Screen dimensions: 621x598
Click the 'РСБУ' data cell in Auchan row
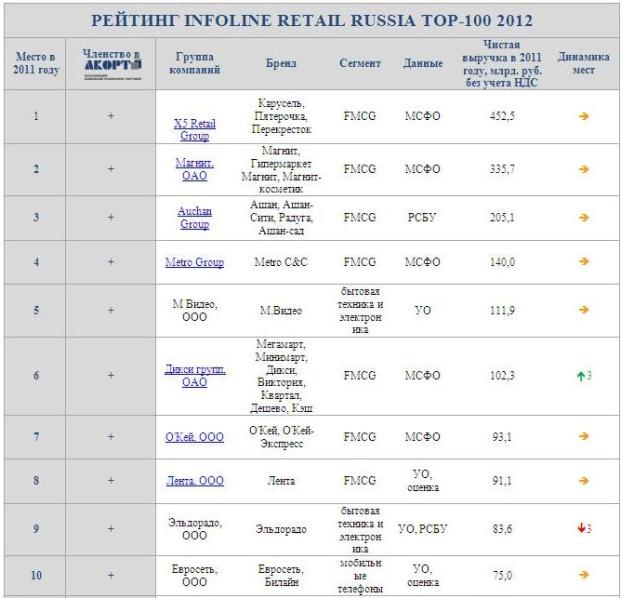point(422,217)
